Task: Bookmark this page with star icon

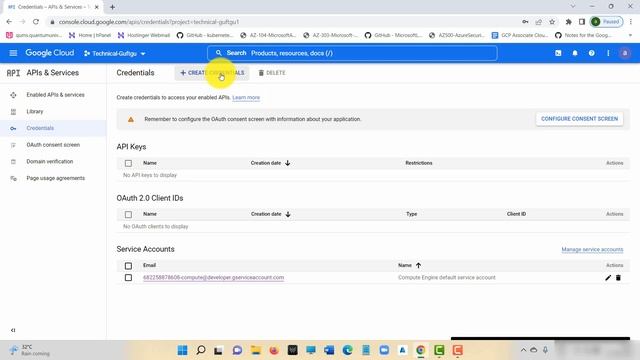Action: (x=552, y=22)
